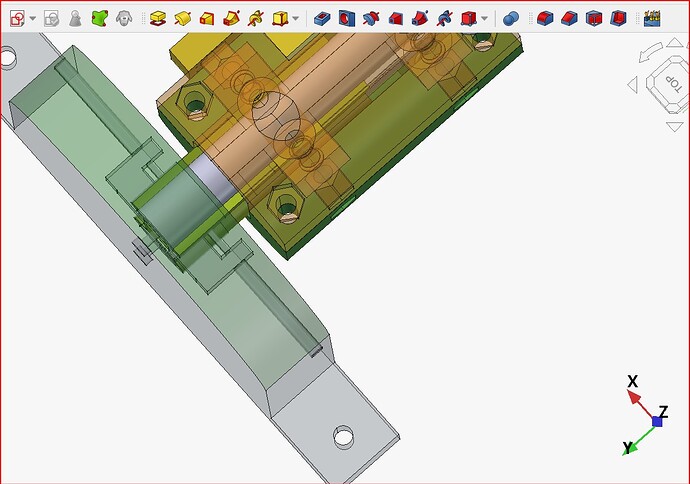Select the lower hex nut on plate

(287, 206)
